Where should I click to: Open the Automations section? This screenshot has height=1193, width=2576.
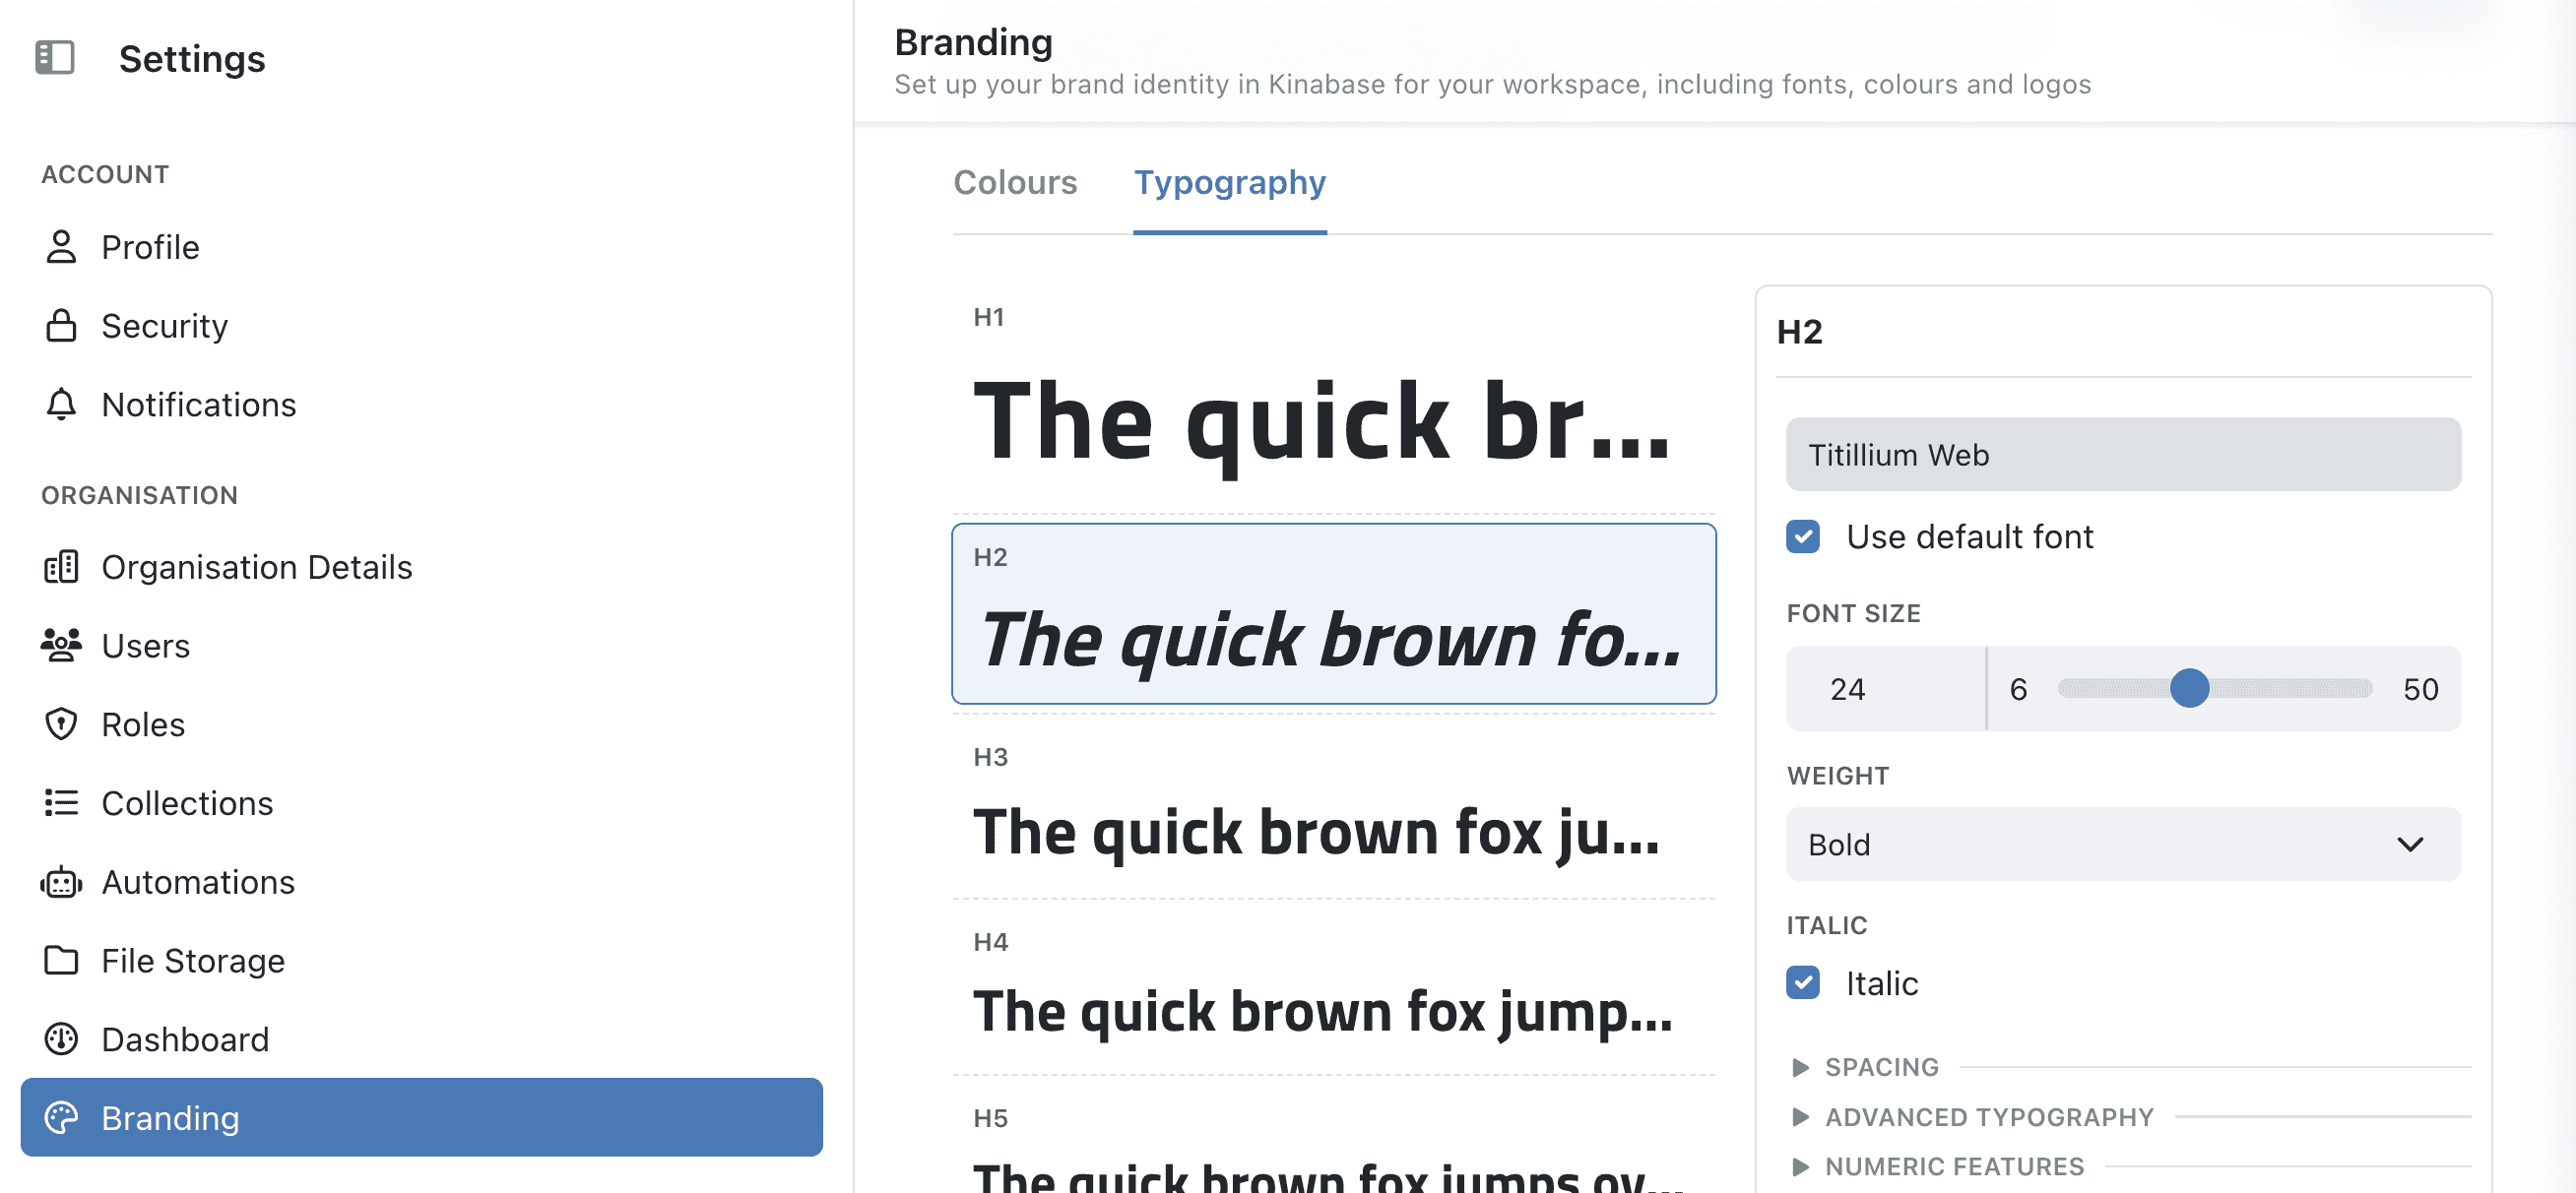[x=421, y=882]
